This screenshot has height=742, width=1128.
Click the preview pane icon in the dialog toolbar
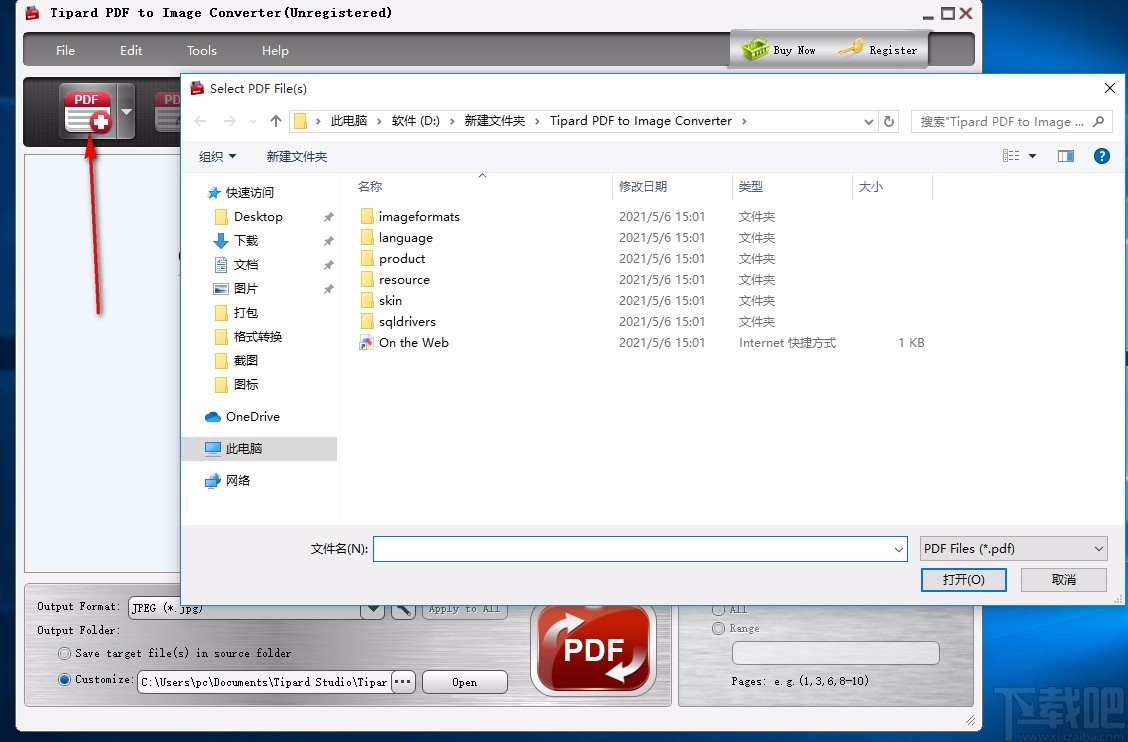tap(1065, 156)
